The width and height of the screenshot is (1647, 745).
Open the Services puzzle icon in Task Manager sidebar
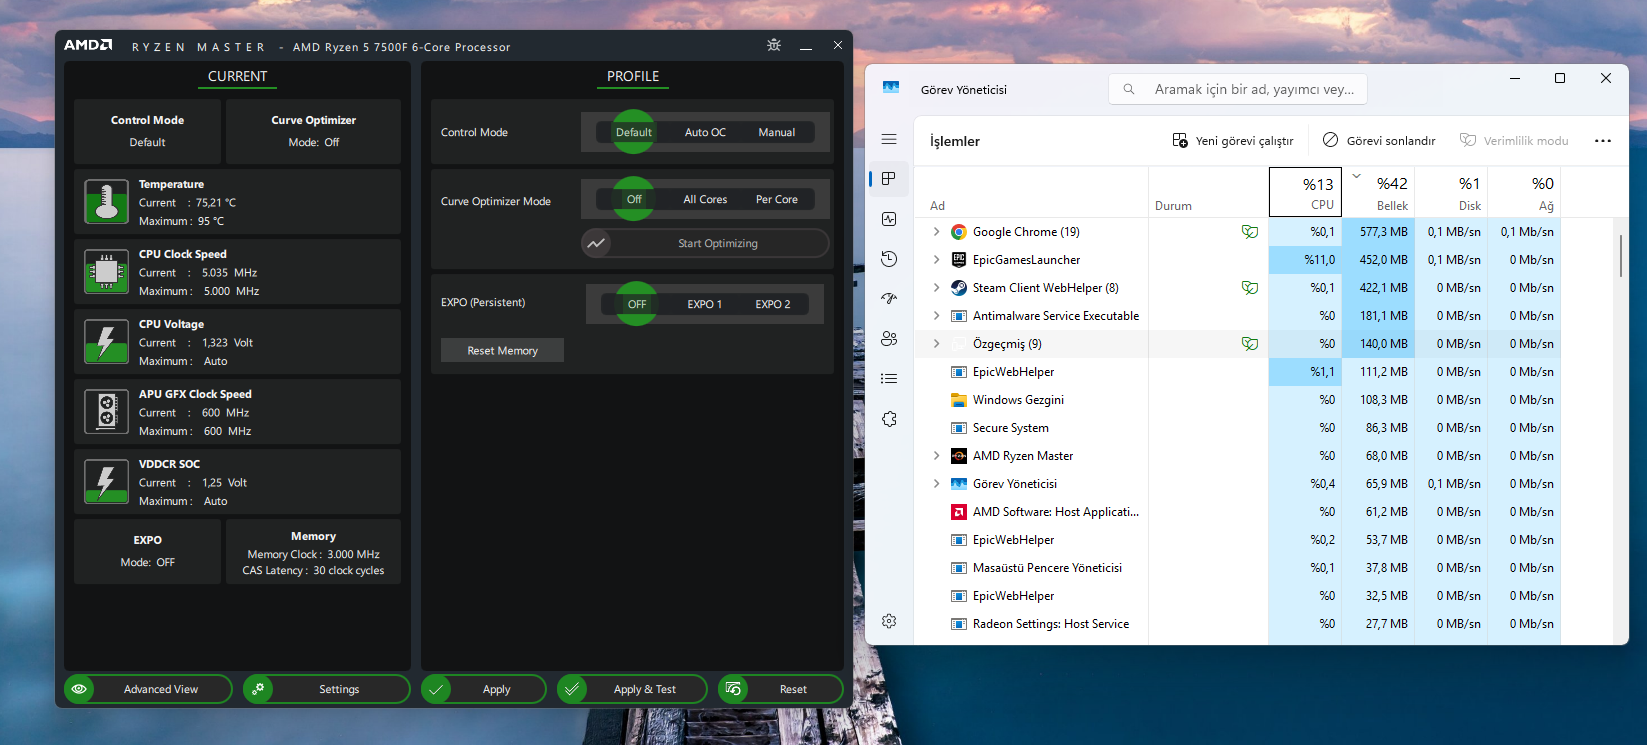[889, 419]
